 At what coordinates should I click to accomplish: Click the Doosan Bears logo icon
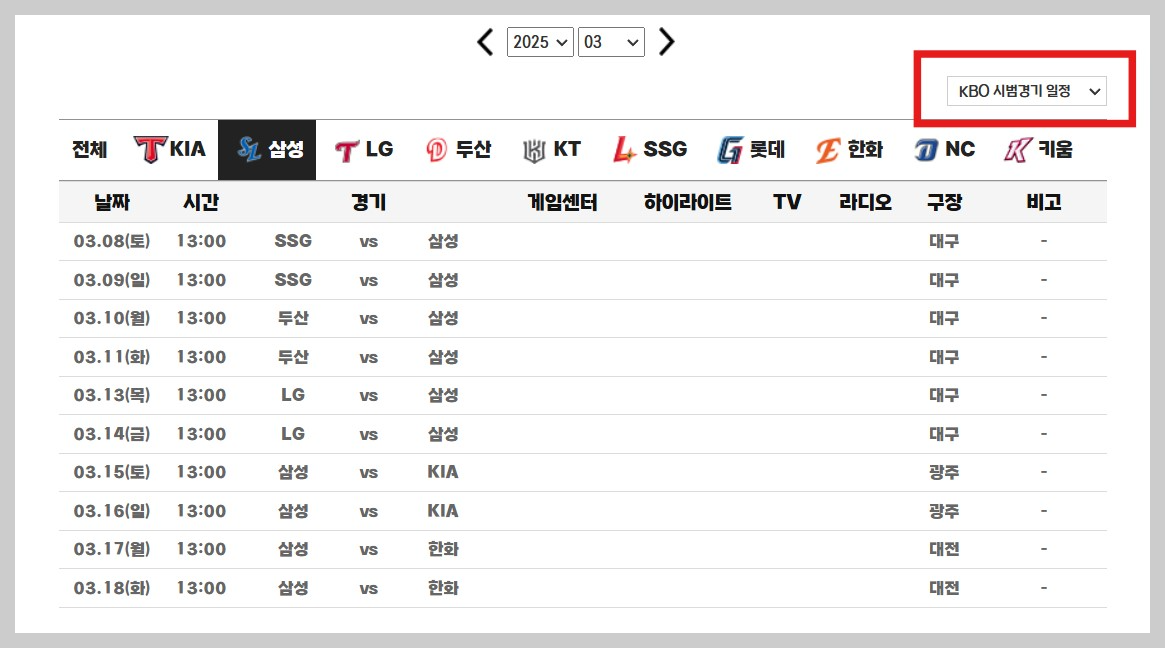437,148
